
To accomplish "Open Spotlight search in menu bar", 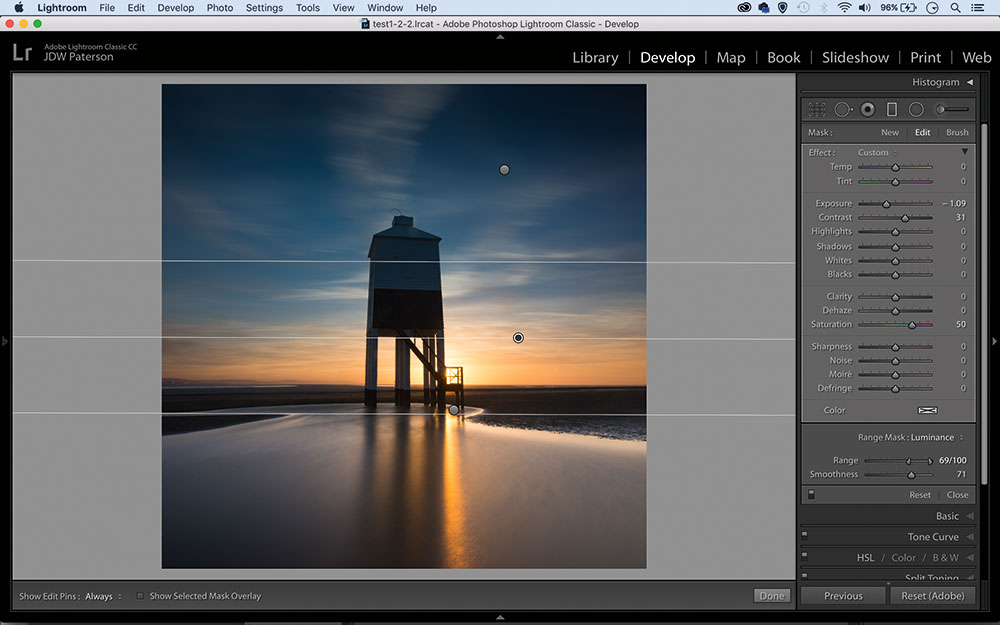I will coord(955,8).
